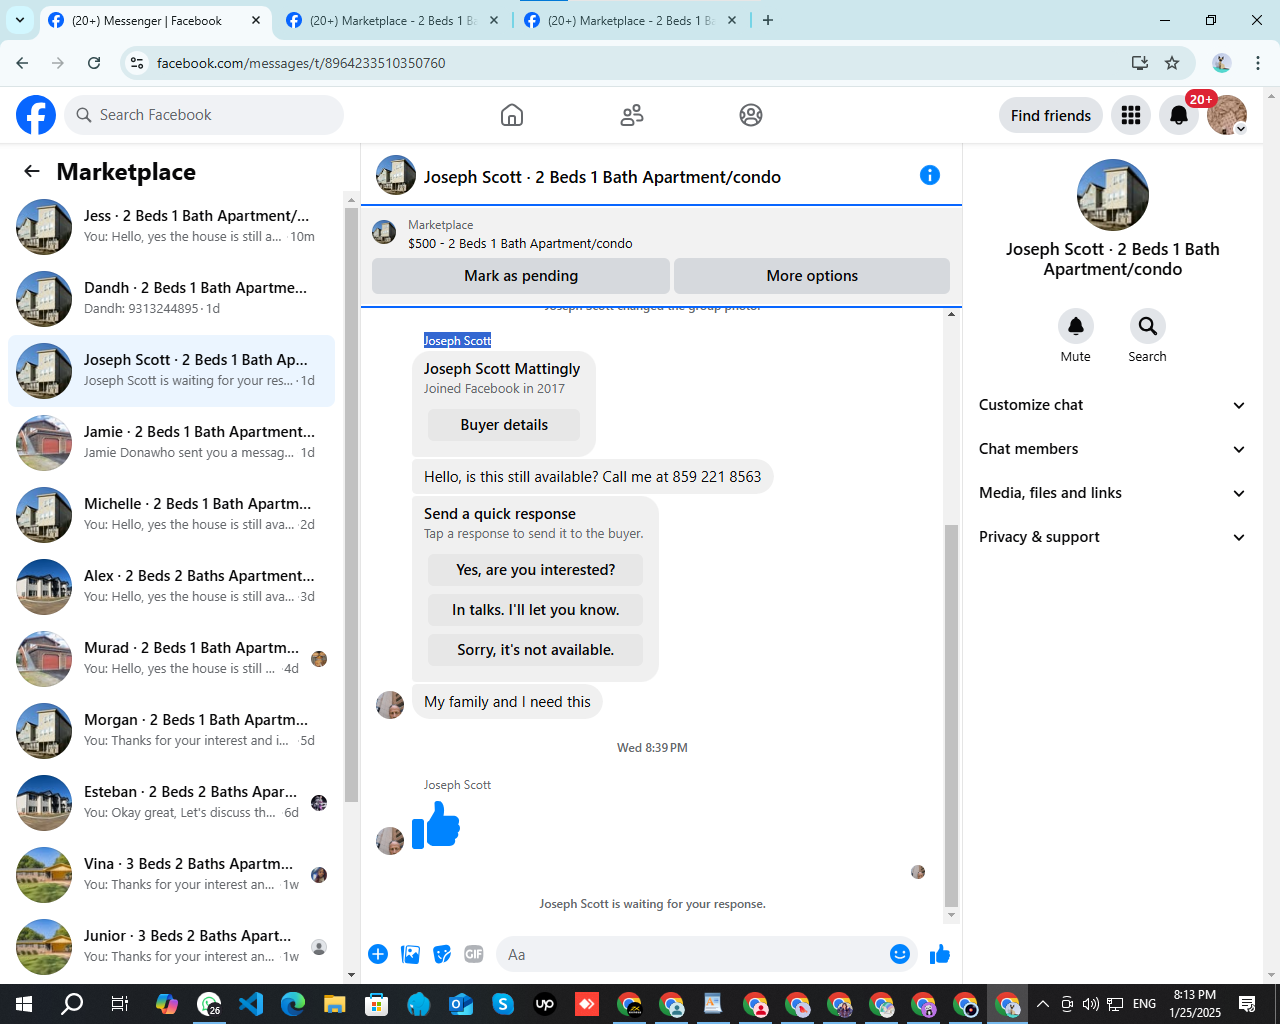Open the Alex 2 Beds 2 Baths conversation
Image resolution: width=1280 pixels, height=1024 pixels.
click(x=172, y=587)
